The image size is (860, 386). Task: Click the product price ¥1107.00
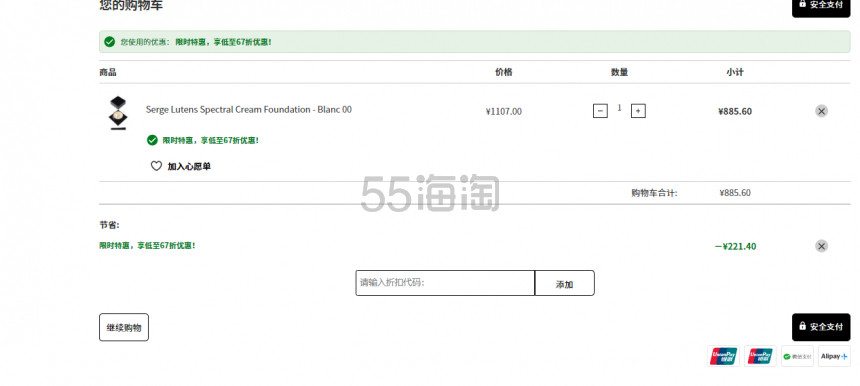click(503, 111)
